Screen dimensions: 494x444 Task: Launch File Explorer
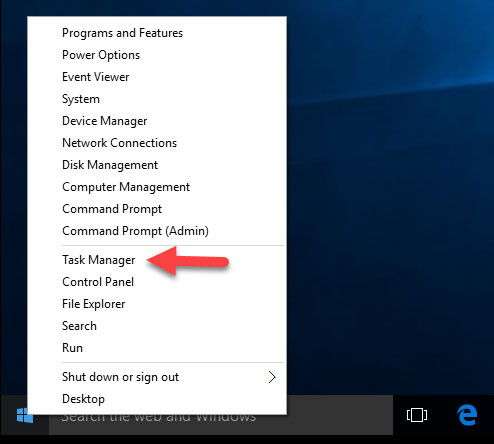point(94,304)
